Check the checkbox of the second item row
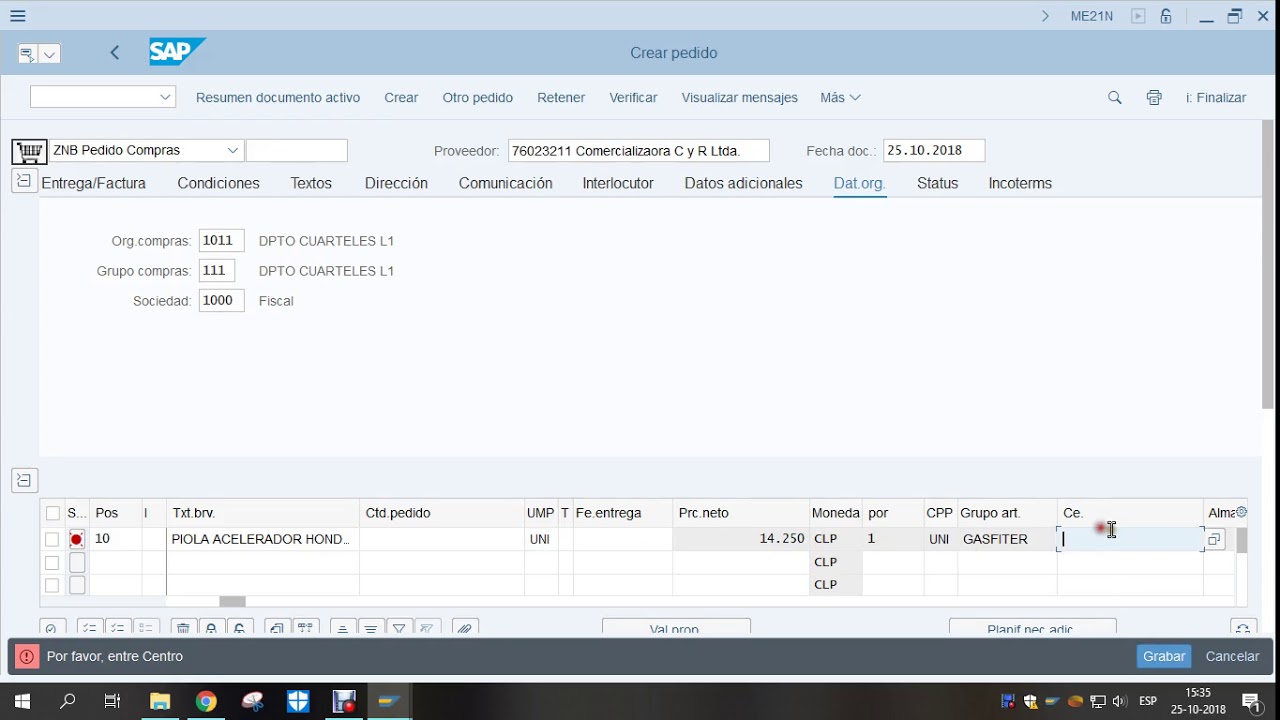The width and height of the screenshot is (1280, 720). click(52, 562)
